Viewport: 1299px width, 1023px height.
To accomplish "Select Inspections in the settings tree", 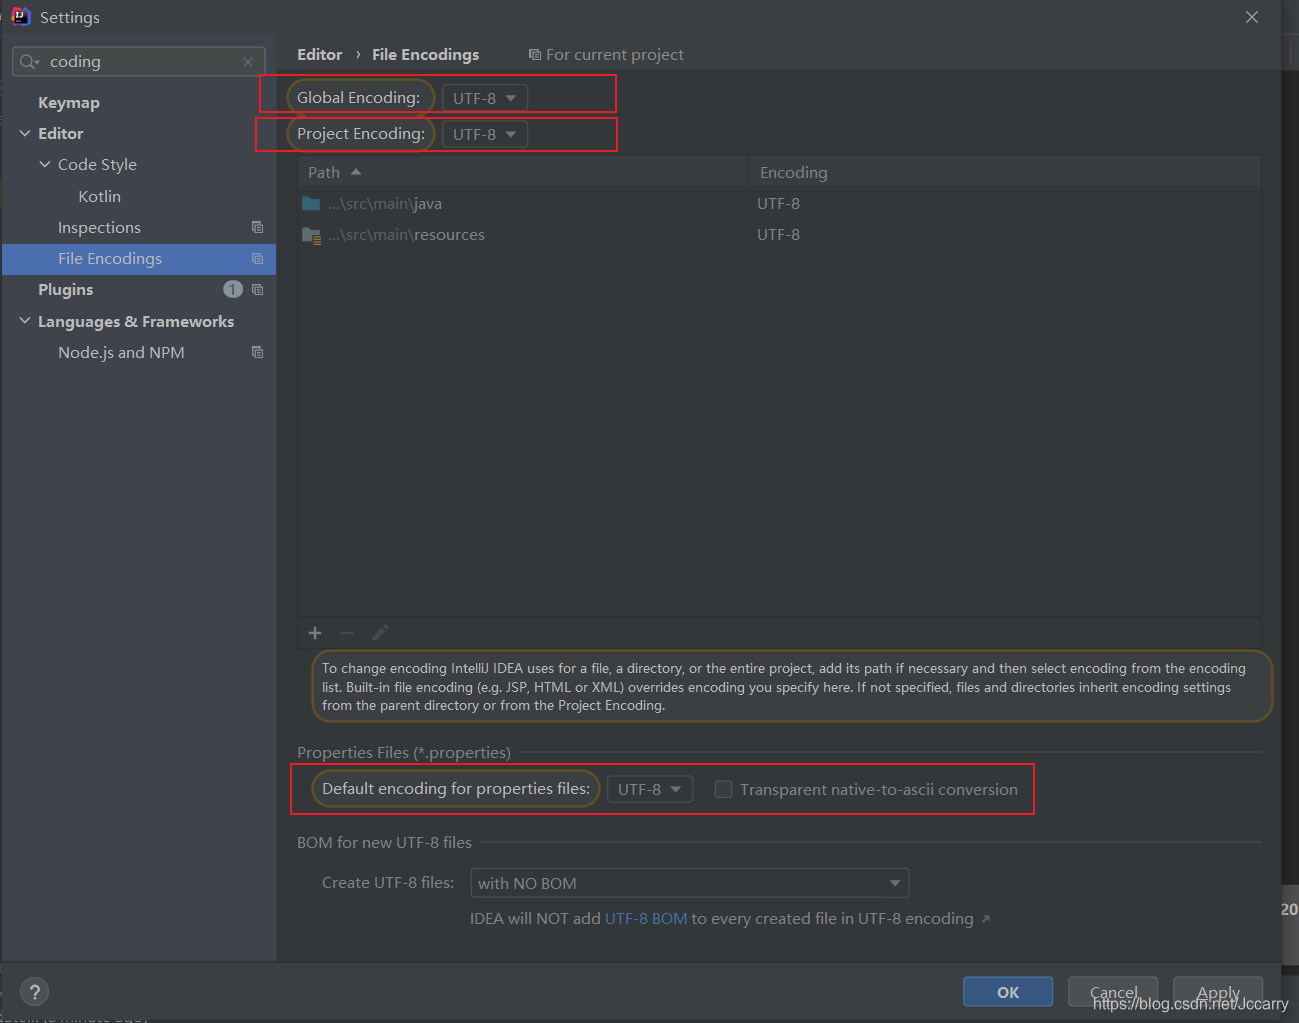I will 99,227.
